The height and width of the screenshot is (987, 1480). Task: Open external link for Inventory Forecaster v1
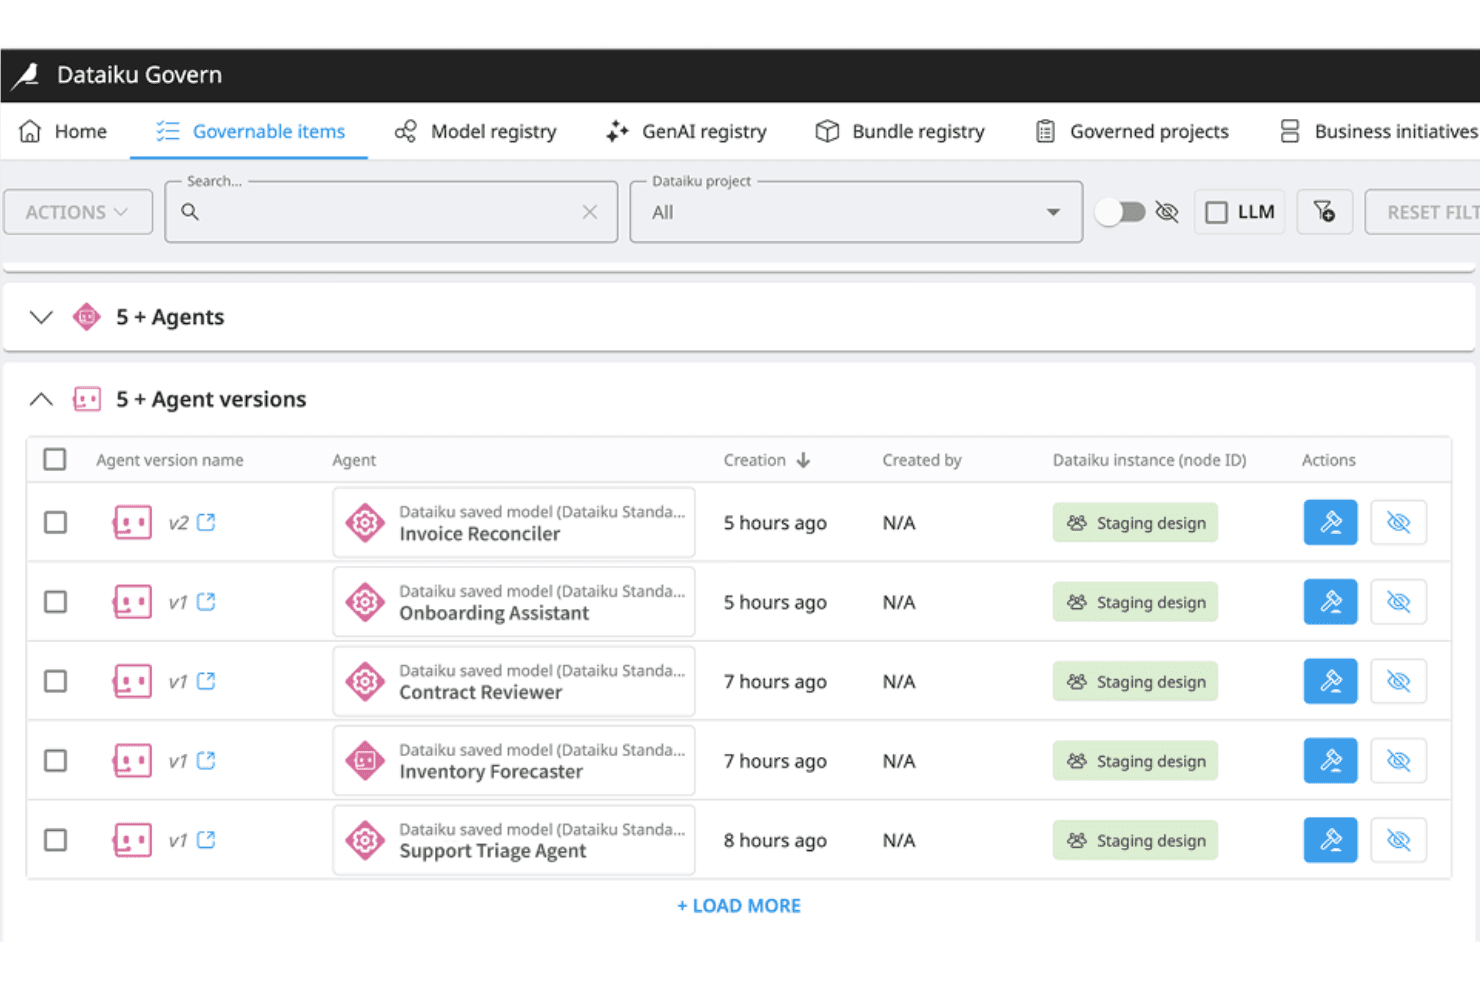pyautogui.click(x=206, y=761)
